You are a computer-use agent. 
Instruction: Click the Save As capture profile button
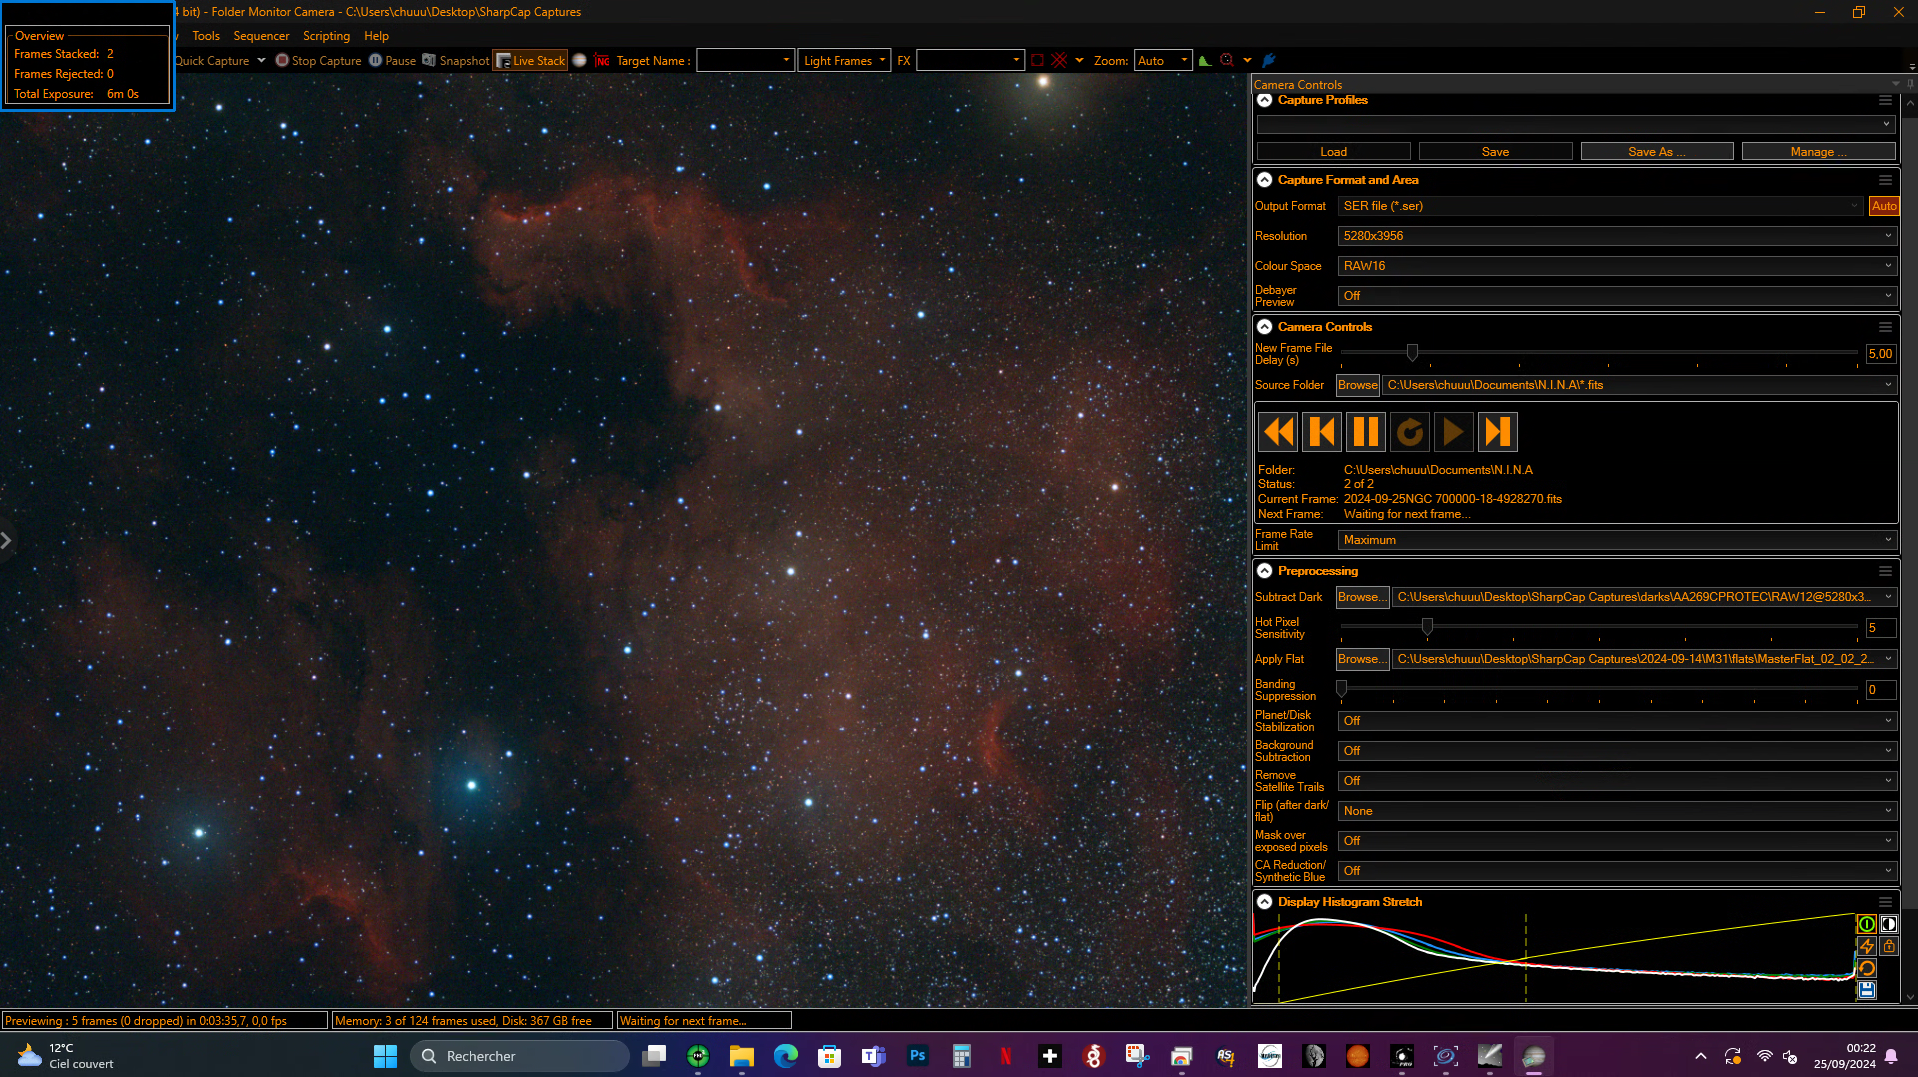1657,152
